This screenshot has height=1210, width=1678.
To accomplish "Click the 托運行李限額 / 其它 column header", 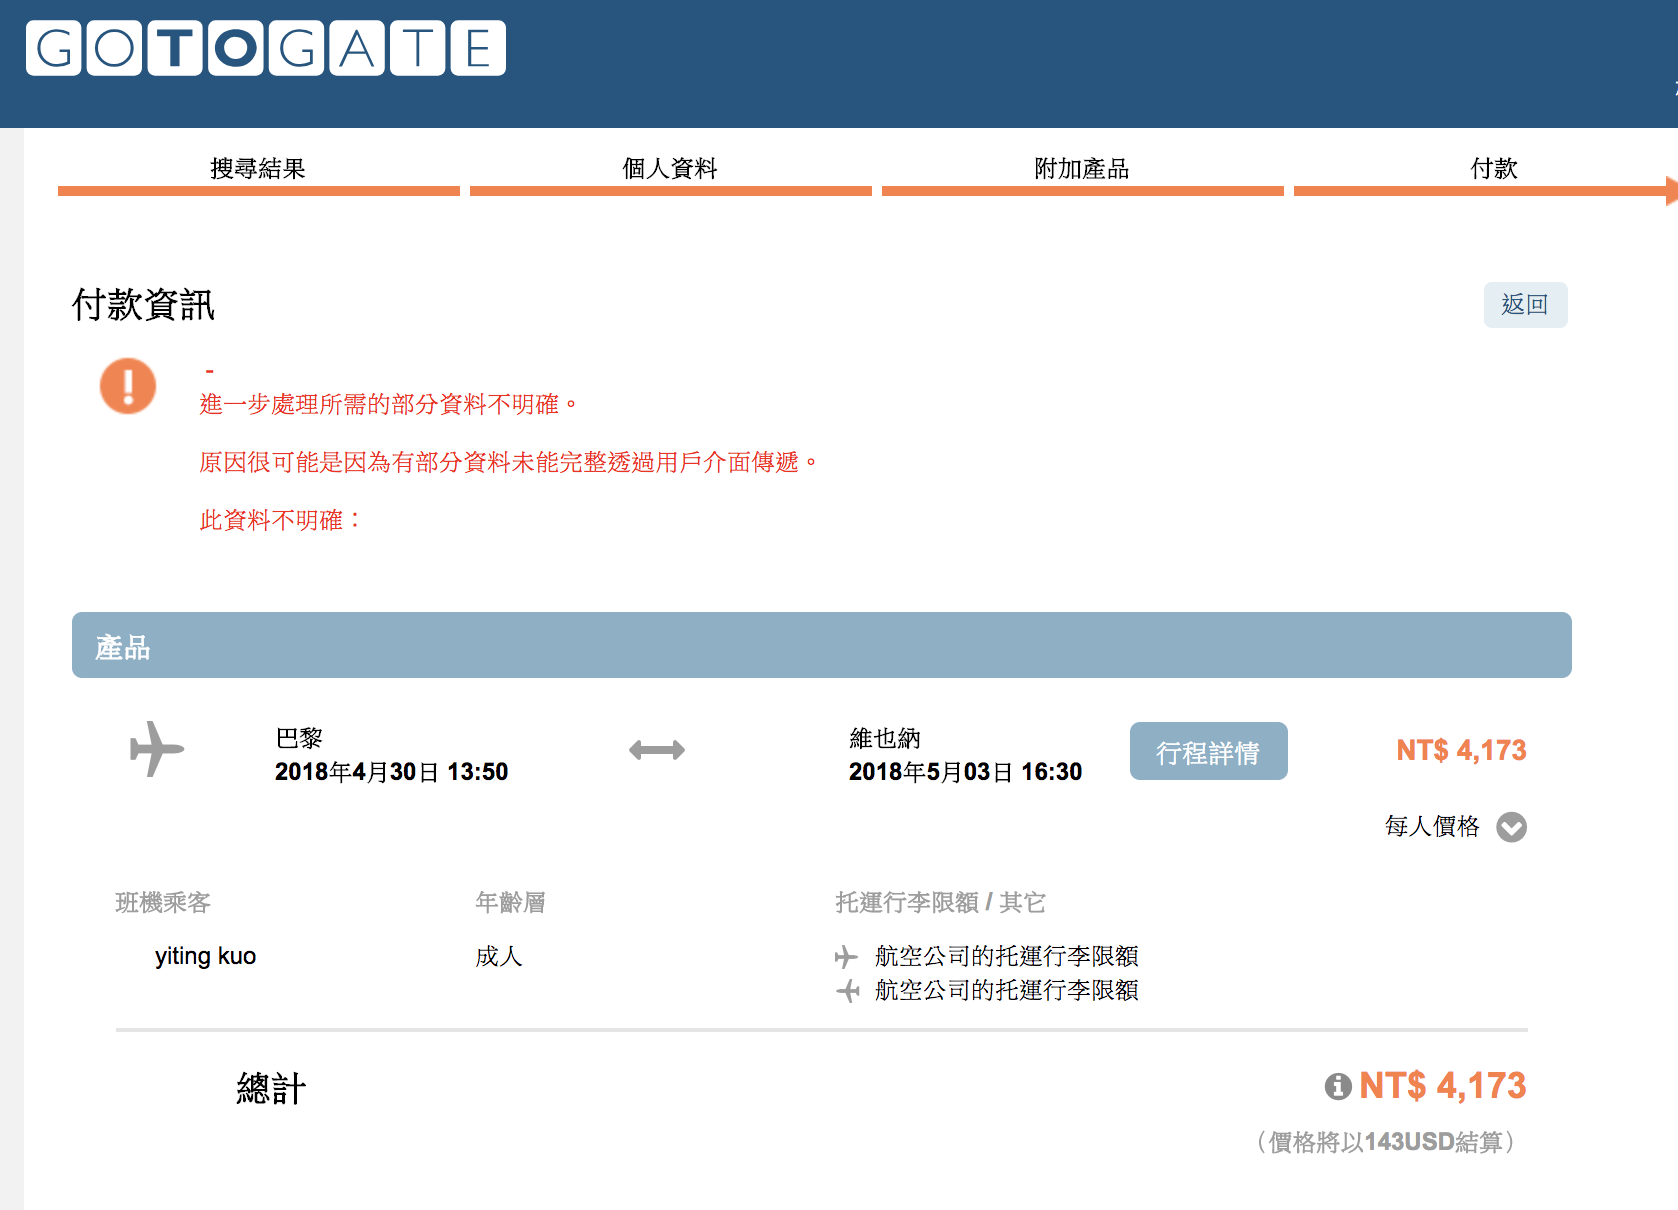I will click(x=940, y=903).
